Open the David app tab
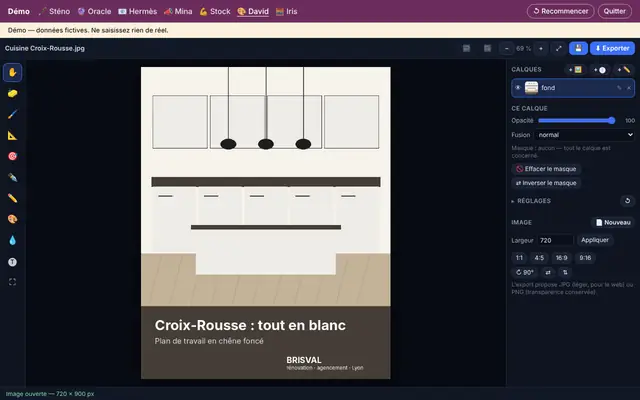640x400 pixels. pos(253,11)
